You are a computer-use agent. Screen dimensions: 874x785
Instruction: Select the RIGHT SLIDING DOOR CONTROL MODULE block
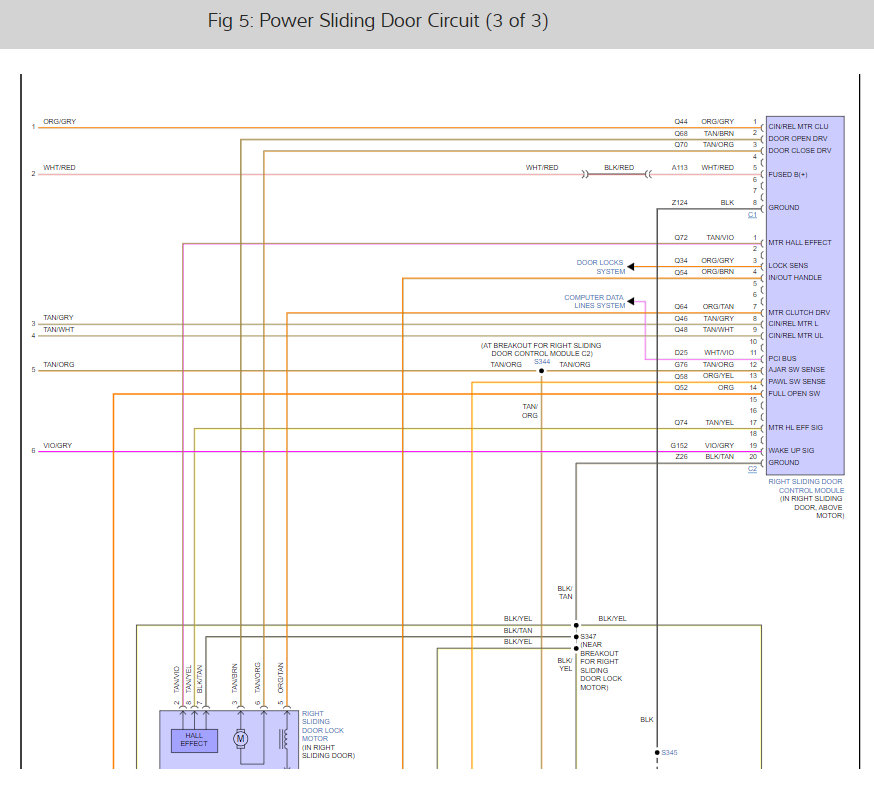803,290
